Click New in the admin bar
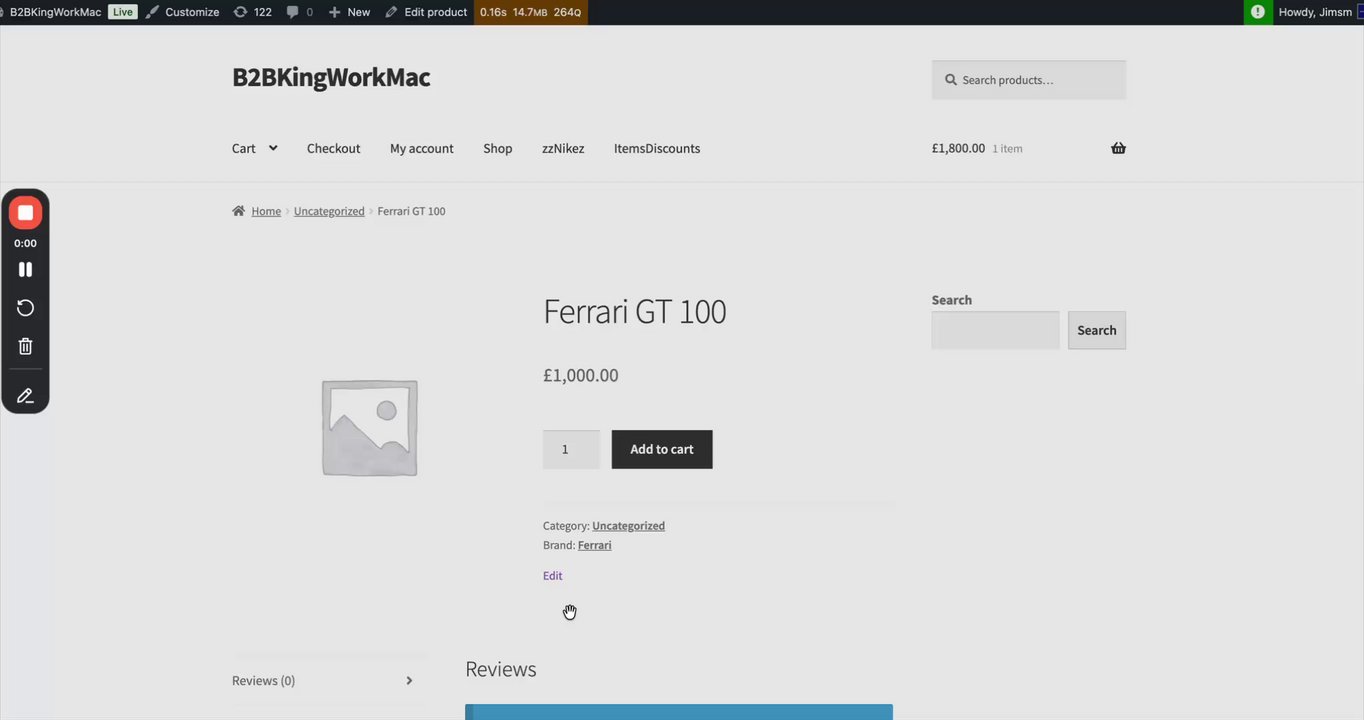1364x720 pixels. [x=349, y=12]
